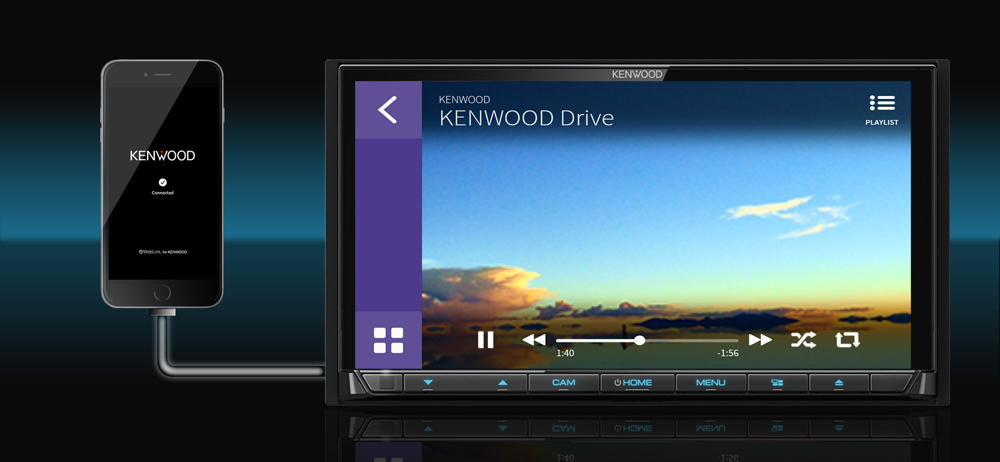Tap the rewind double-arrow button
Image resolution: width=1000 pixels, height=462 pixels.
click(x=534, y=340)
